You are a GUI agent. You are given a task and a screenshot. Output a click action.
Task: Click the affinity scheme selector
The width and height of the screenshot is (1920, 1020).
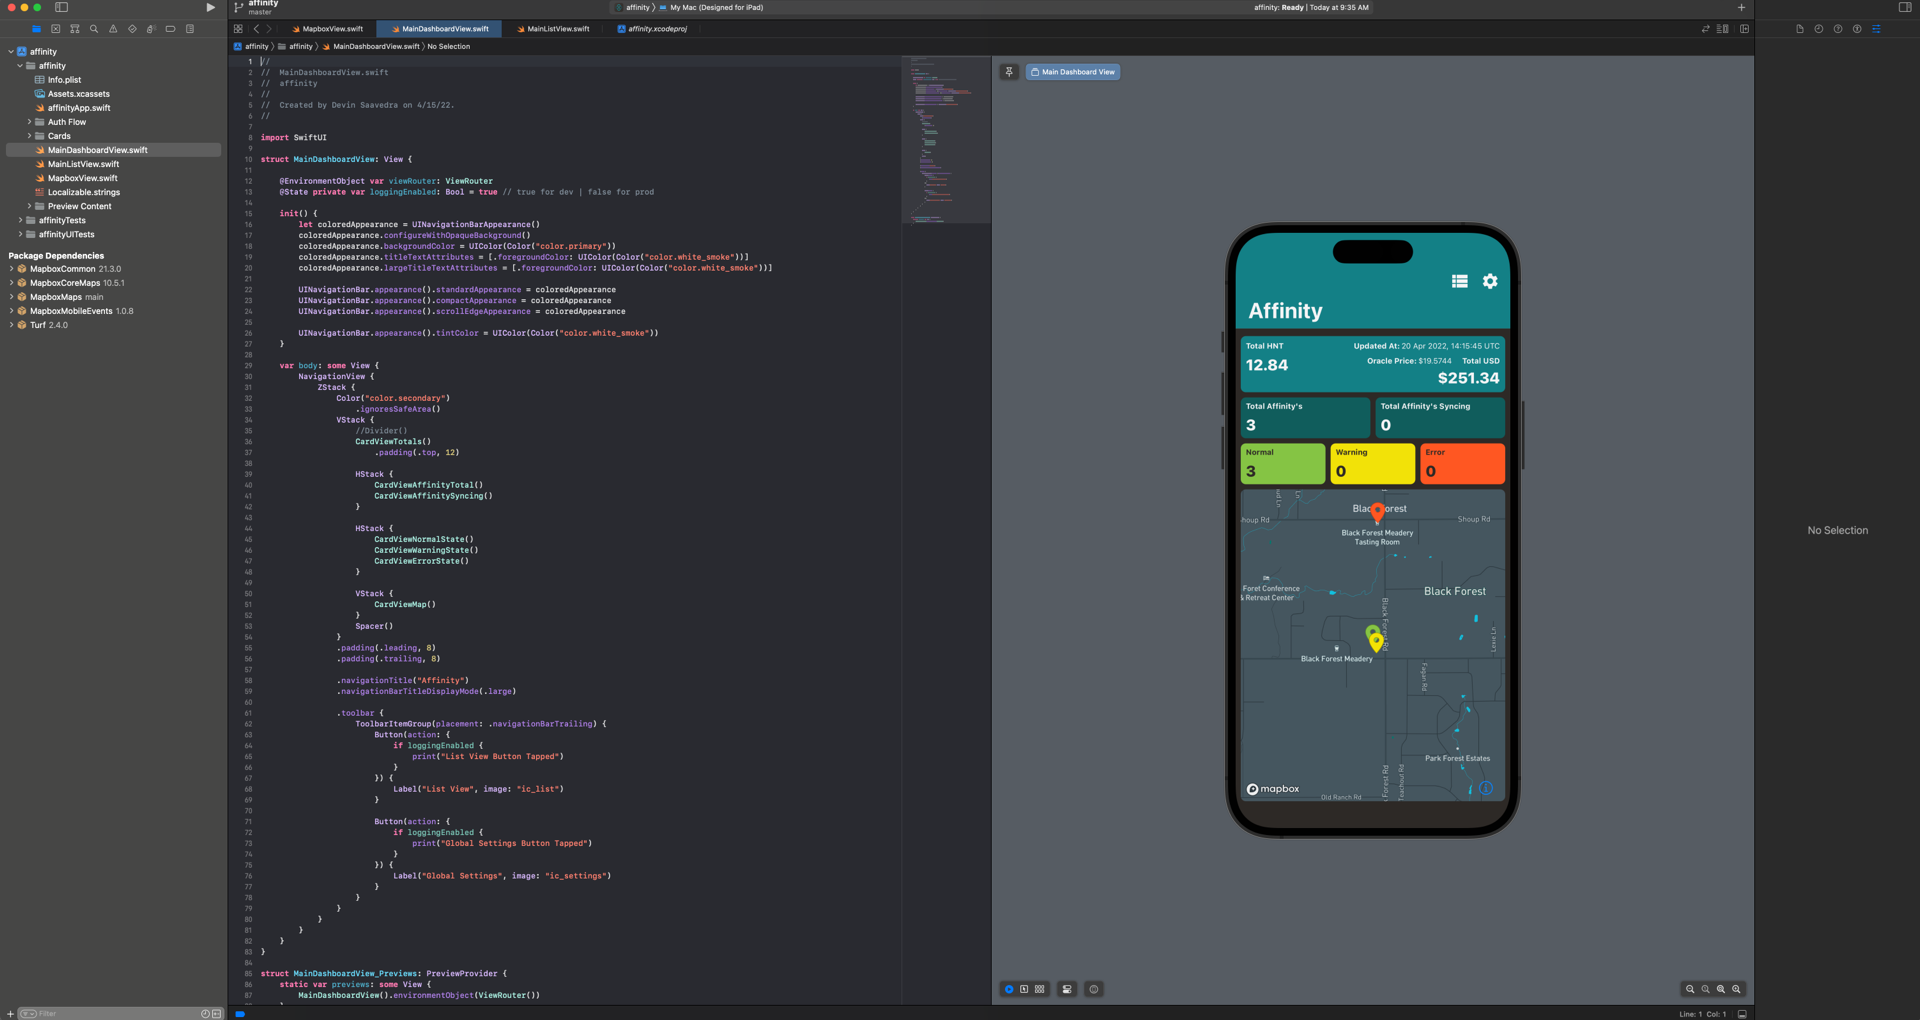click(x=632, y=7)
